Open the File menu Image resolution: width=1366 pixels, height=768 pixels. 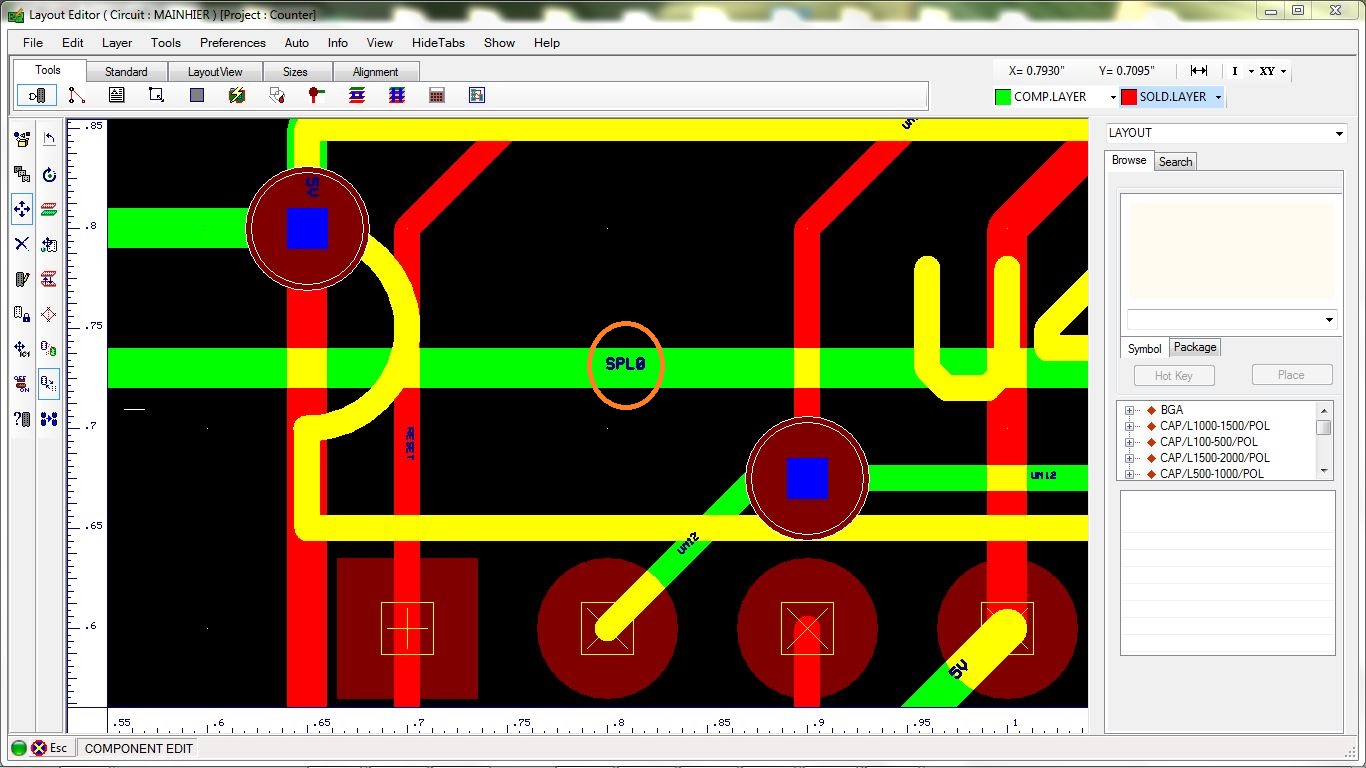33,43
